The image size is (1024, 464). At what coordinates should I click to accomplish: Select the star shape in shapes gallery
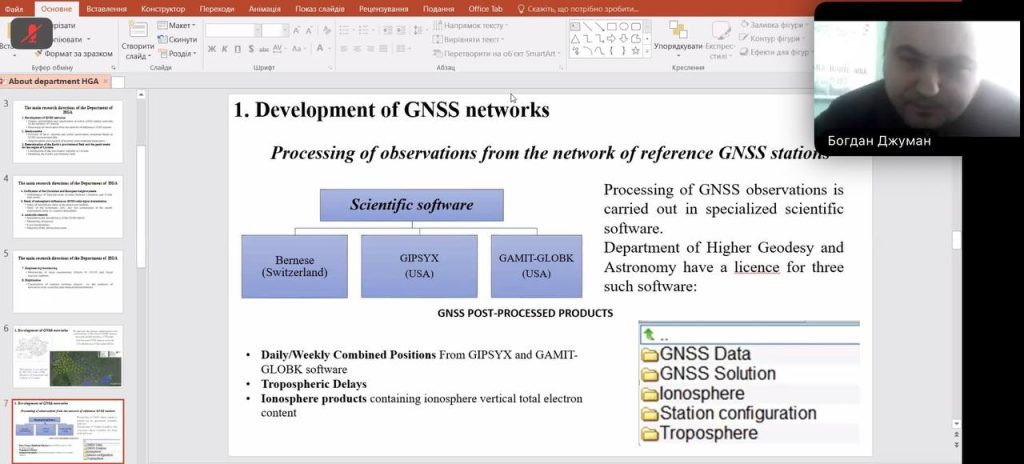[x=637, y=51]
